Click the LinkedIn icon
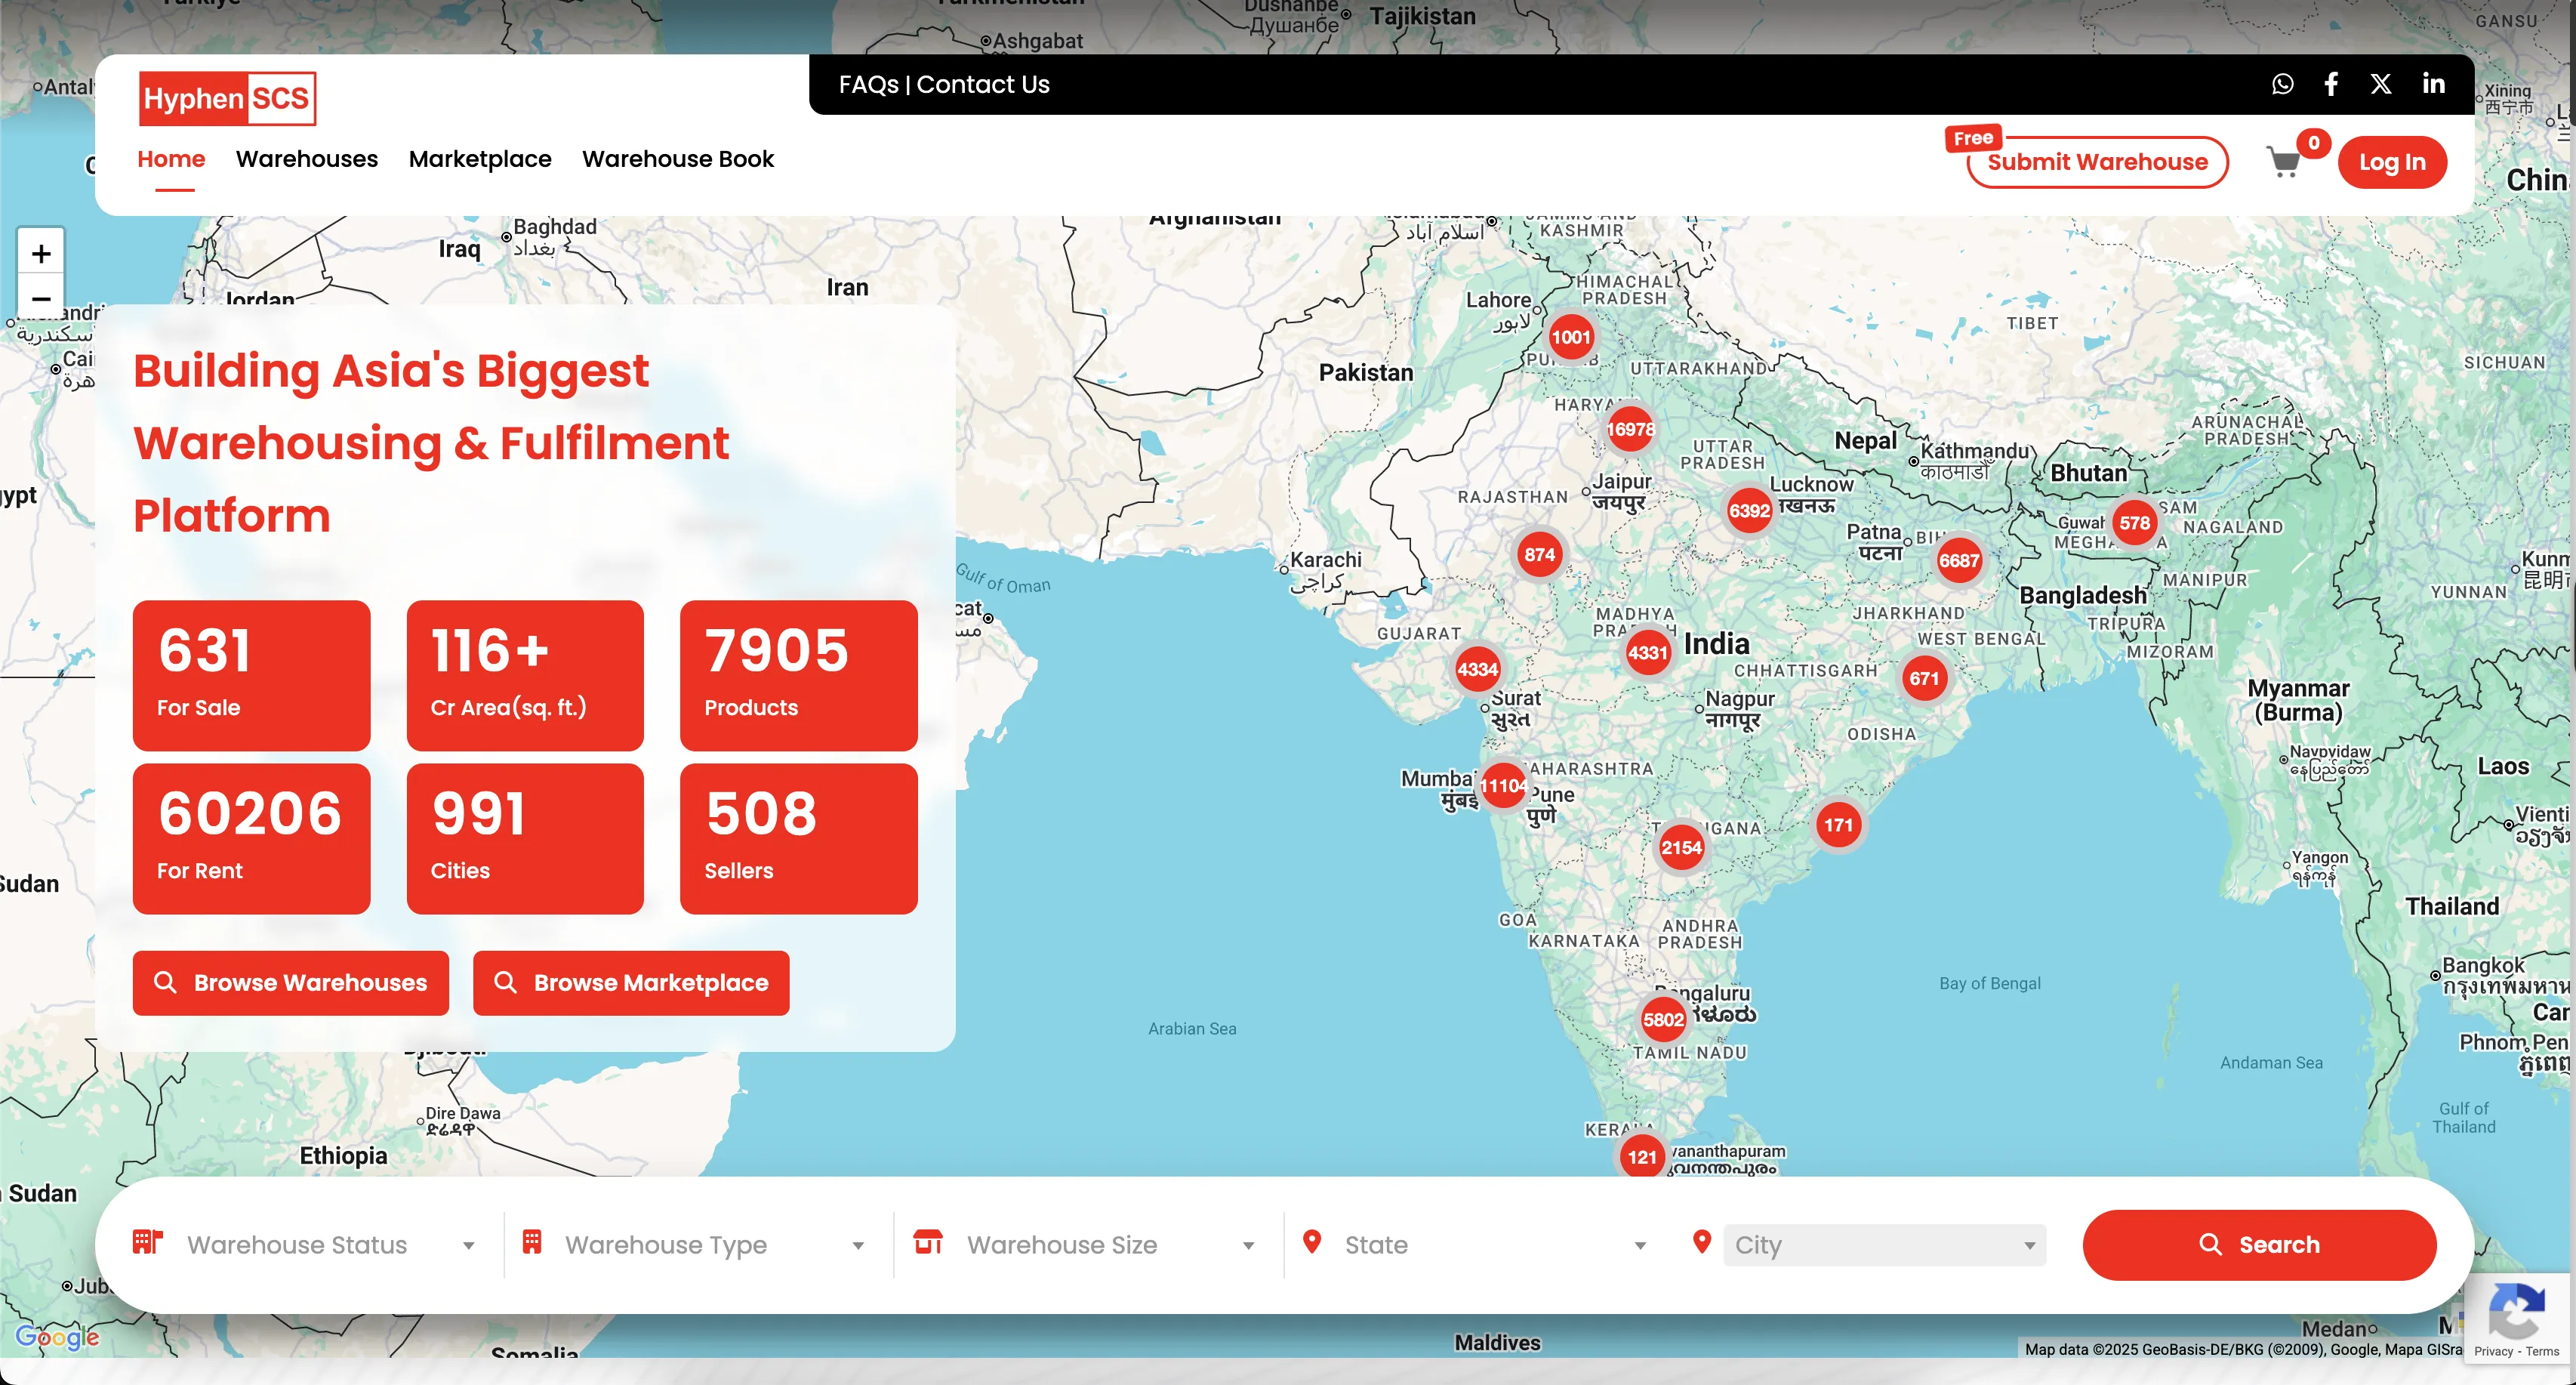This screenshot has height=1385, width=2576. point(2433,84)
